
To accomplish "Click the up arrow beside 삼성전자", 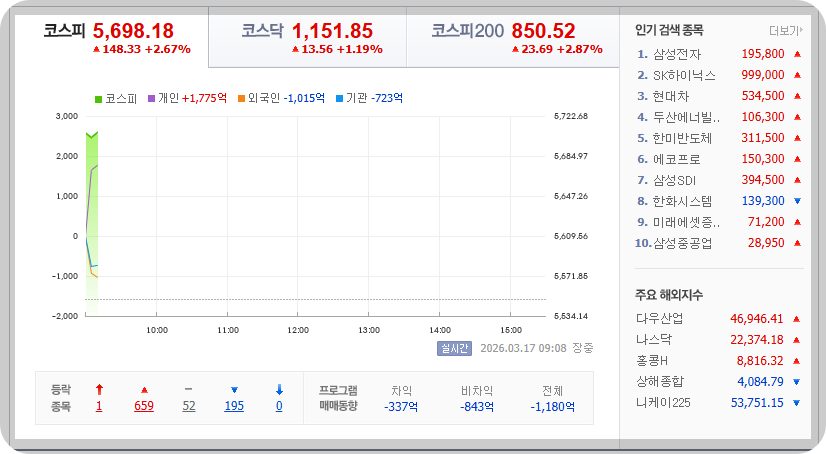I will click(x=797, y=54).
